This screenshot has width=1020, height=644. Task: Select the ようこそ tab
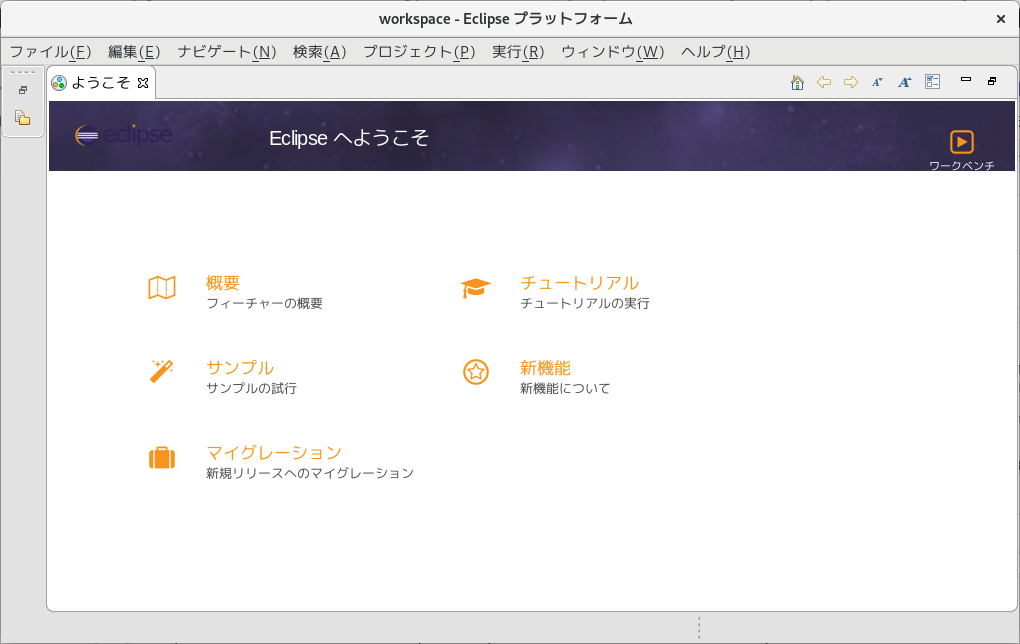[101, 83]
